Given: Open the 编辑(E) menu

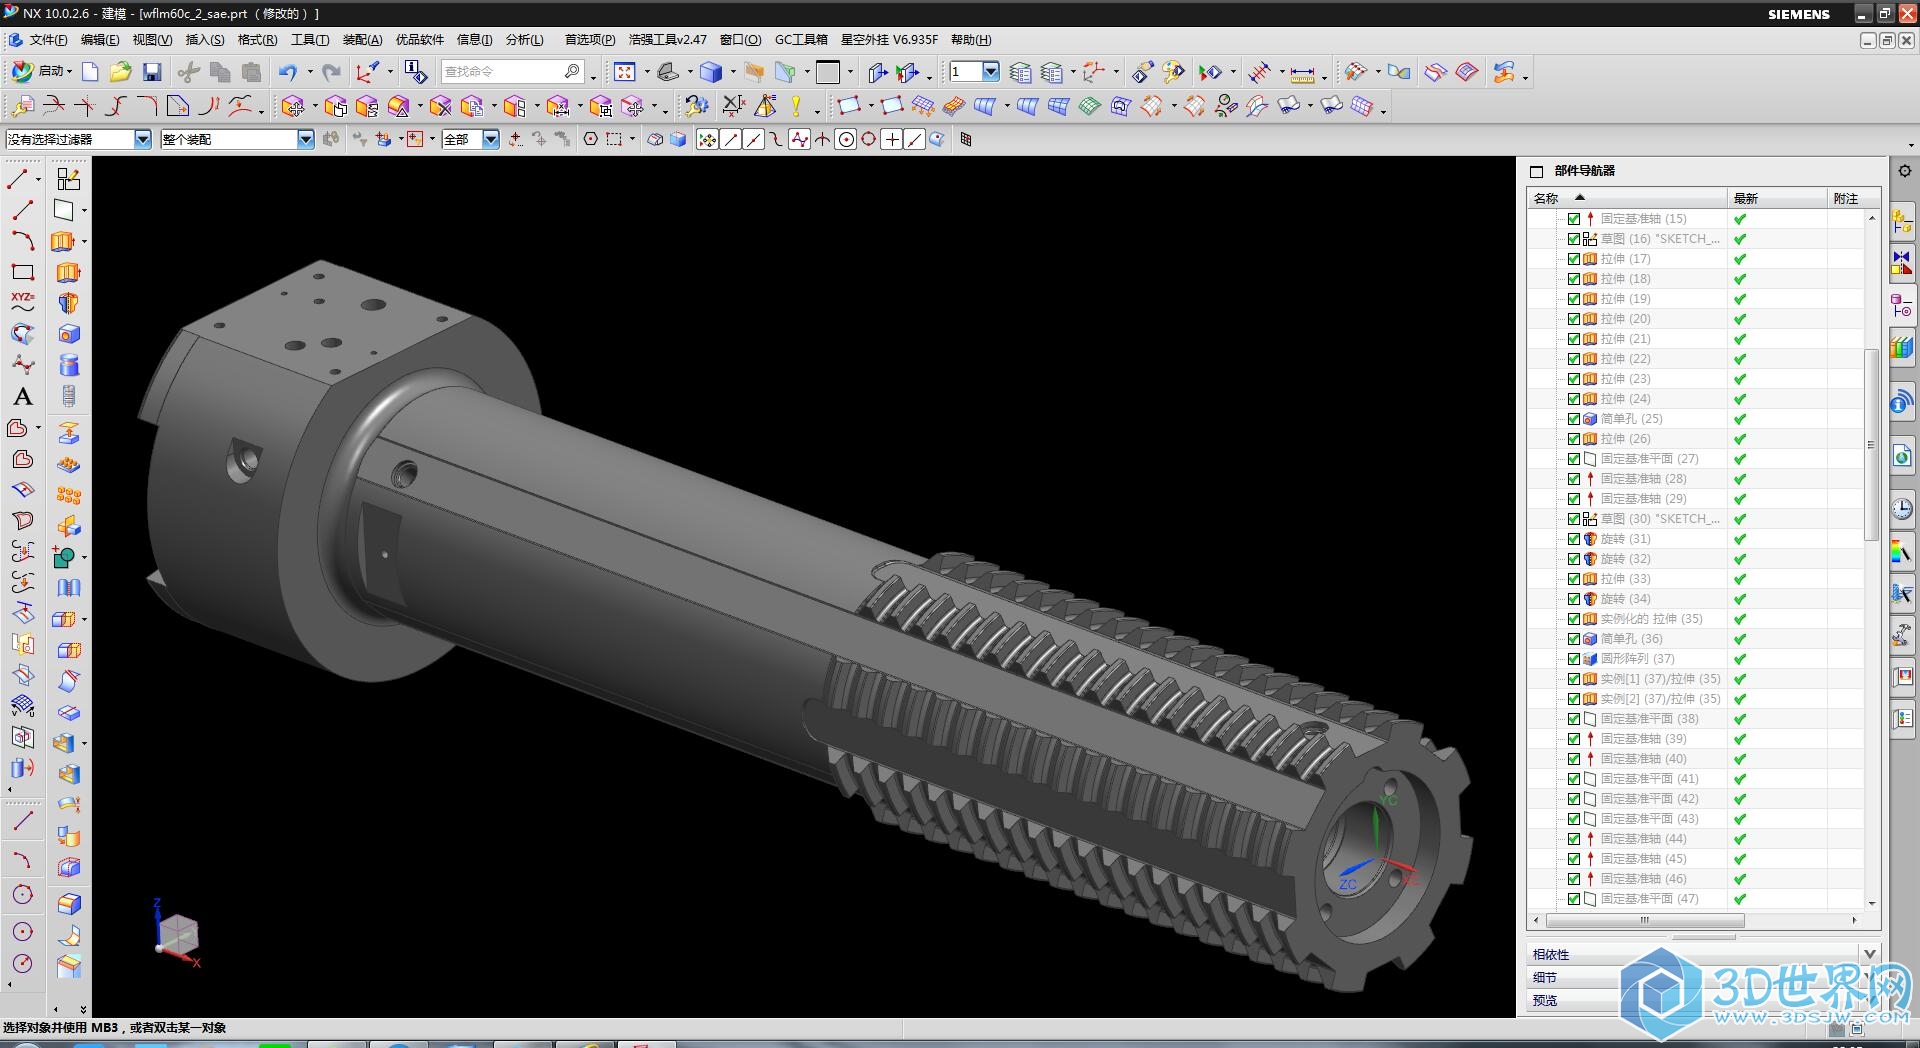Looking at the screenshot, I should 100,40.
